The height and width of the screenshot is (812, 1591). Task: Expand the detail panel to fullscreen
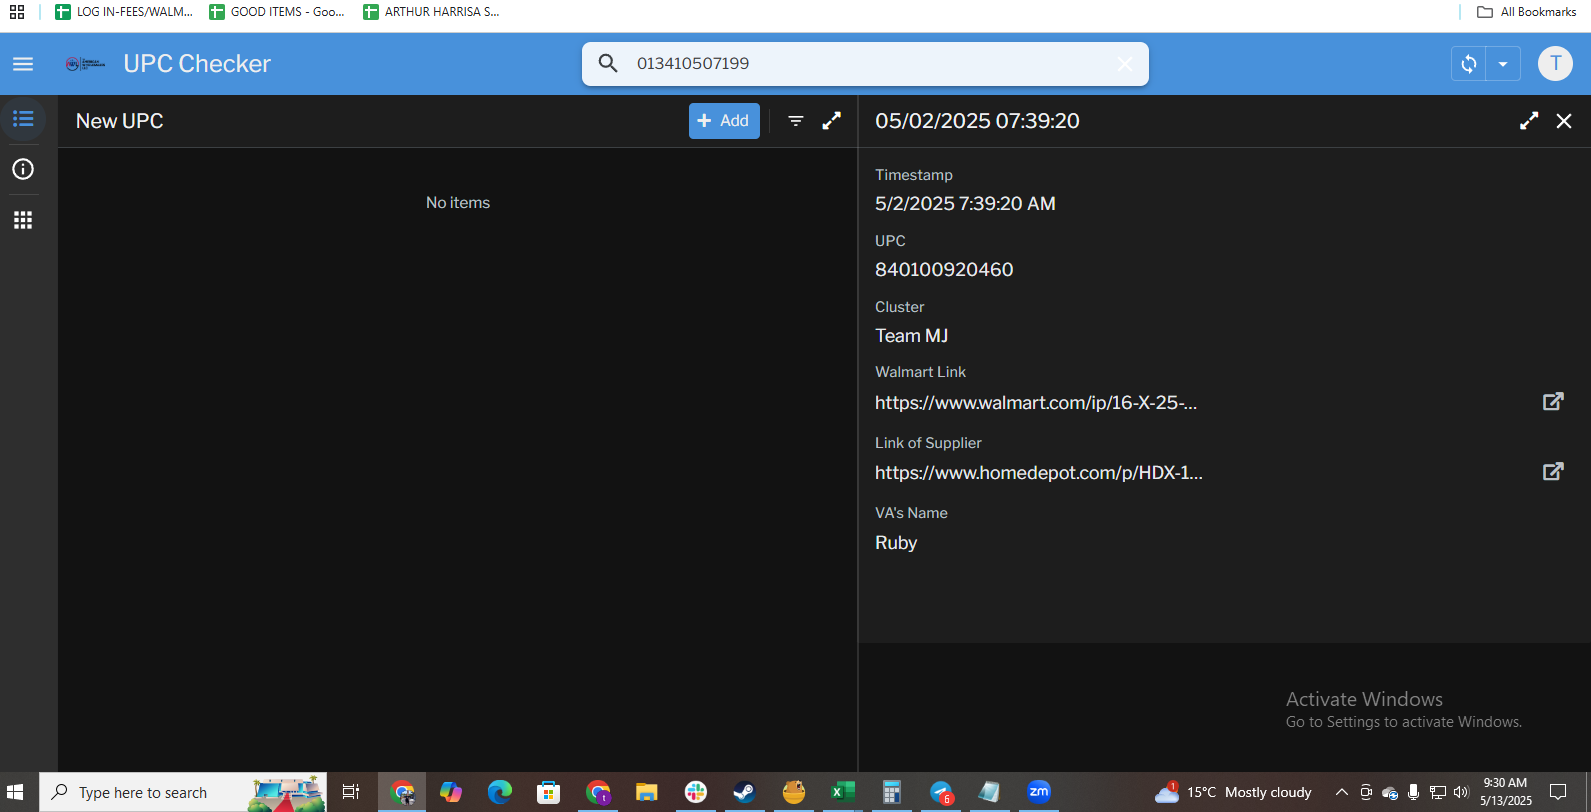click(x=1529, y=121)
